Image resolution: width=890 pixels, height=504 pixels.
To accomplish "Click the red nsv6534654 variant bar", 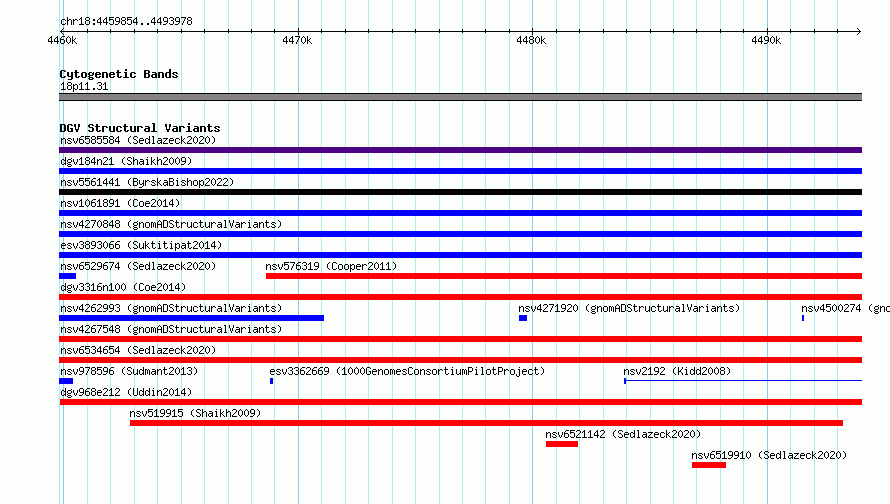I will click(460, 360).
